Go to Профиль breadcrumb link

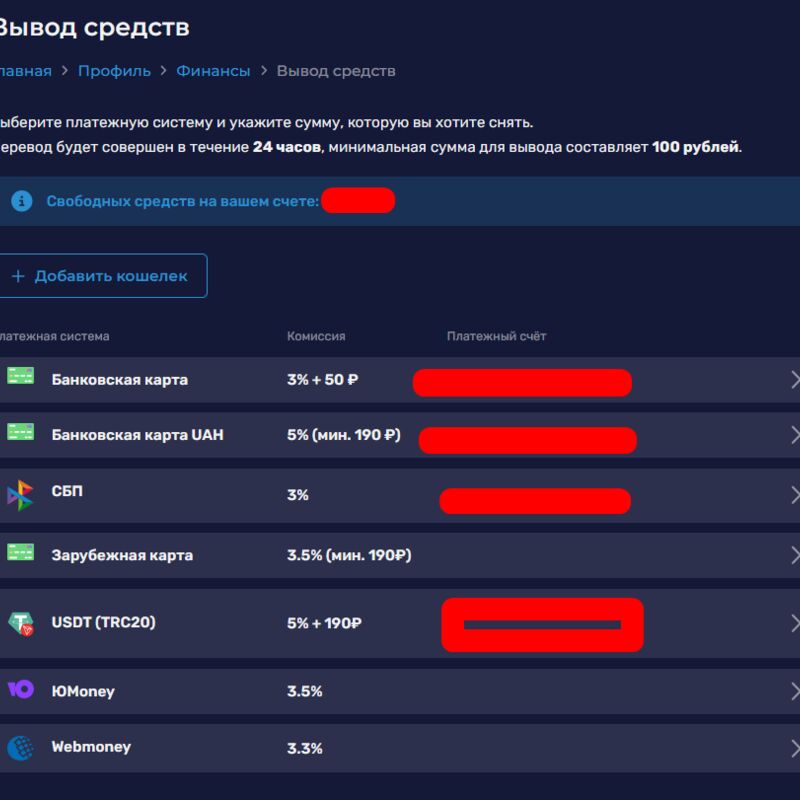coord(114,71)
